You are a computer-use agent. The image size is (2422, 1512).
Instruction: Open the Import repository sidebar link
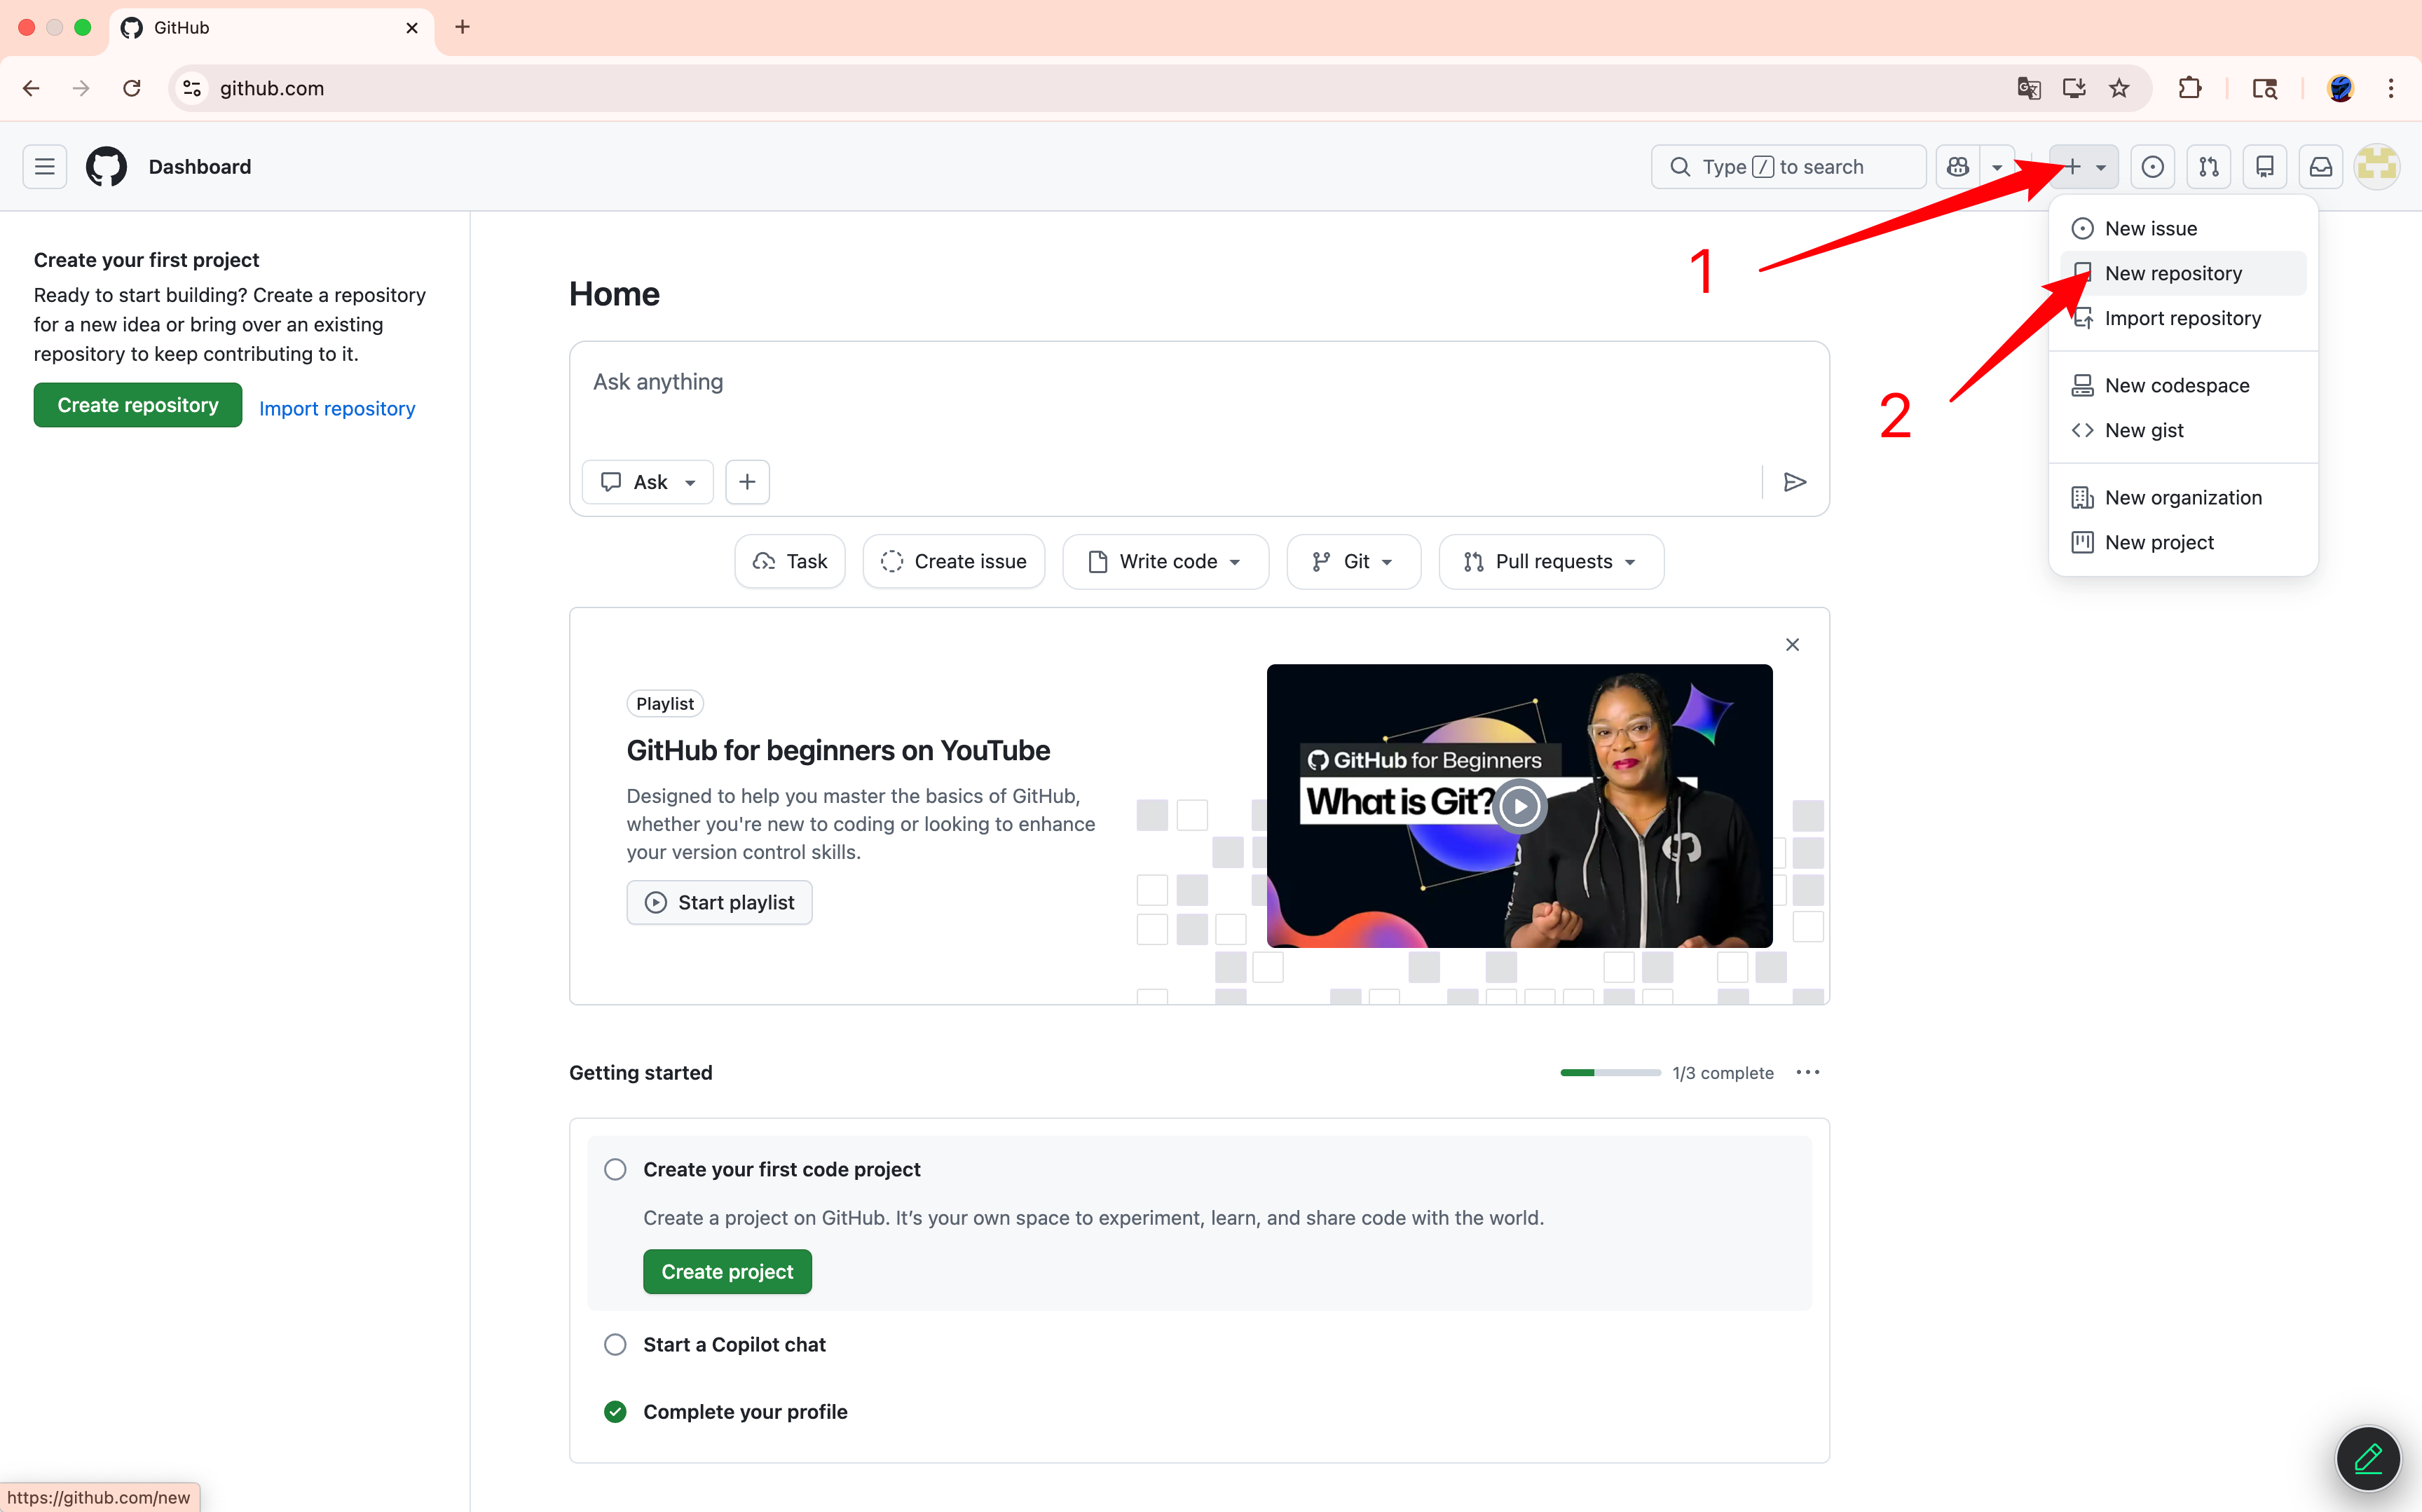click(337, 408)
